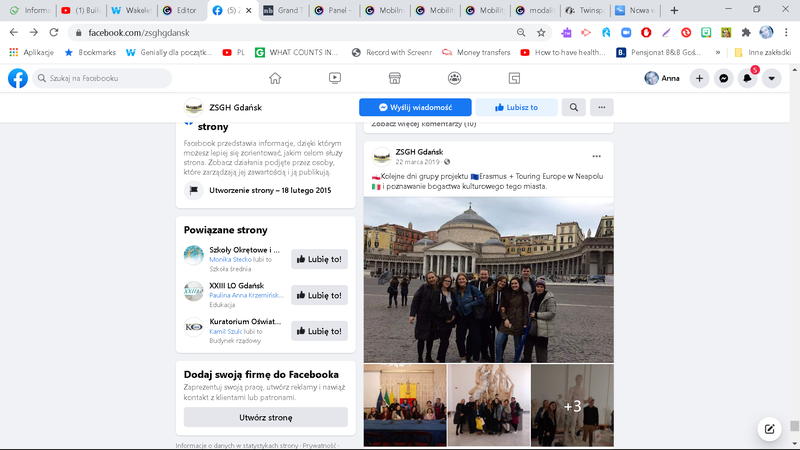Click Utwórz stronę button

pyautogui.click(x=265, y=417)
